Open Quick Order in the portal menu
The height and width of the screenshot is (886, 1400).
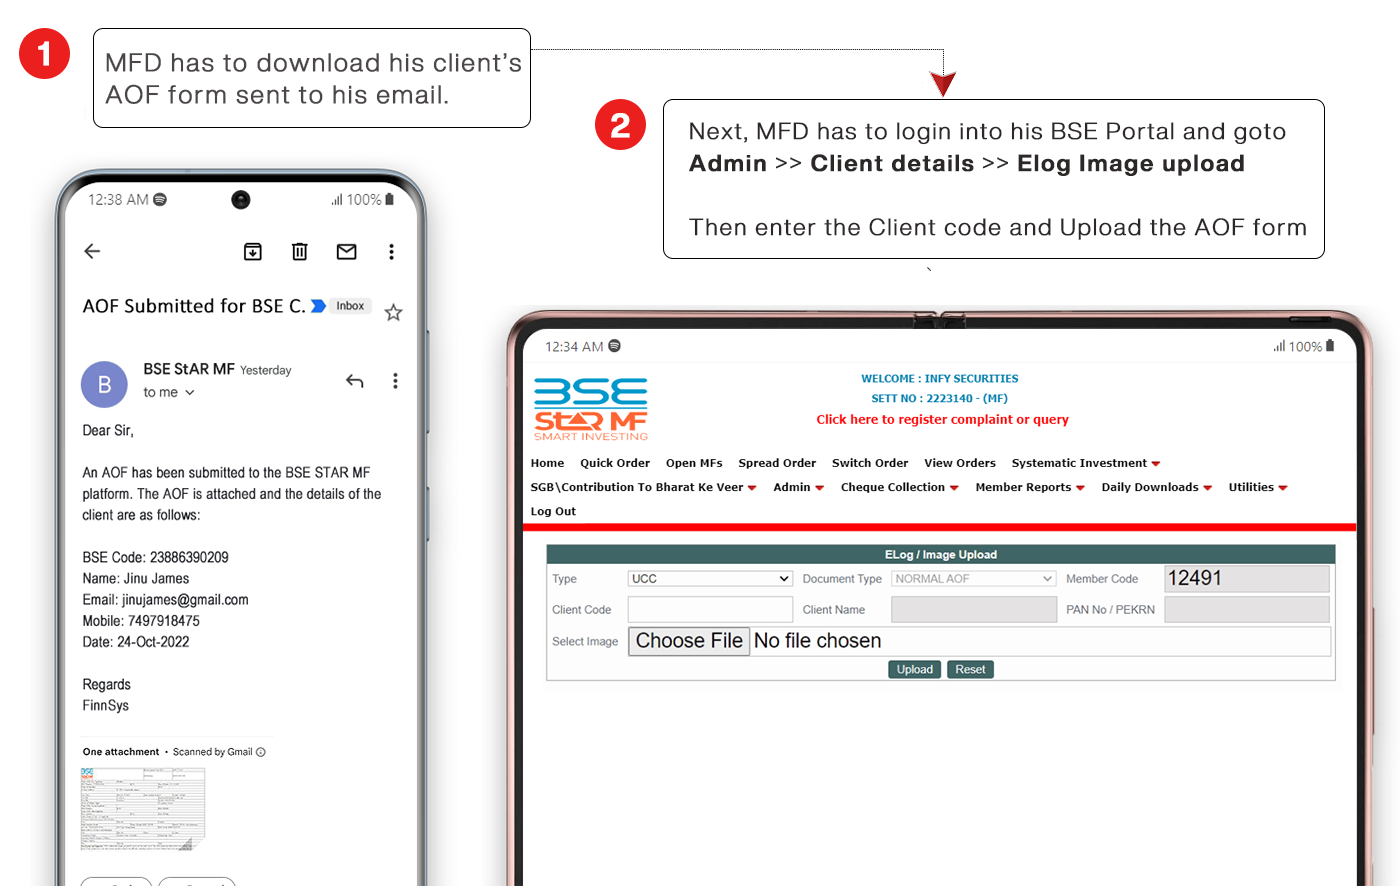pos(615,463)
